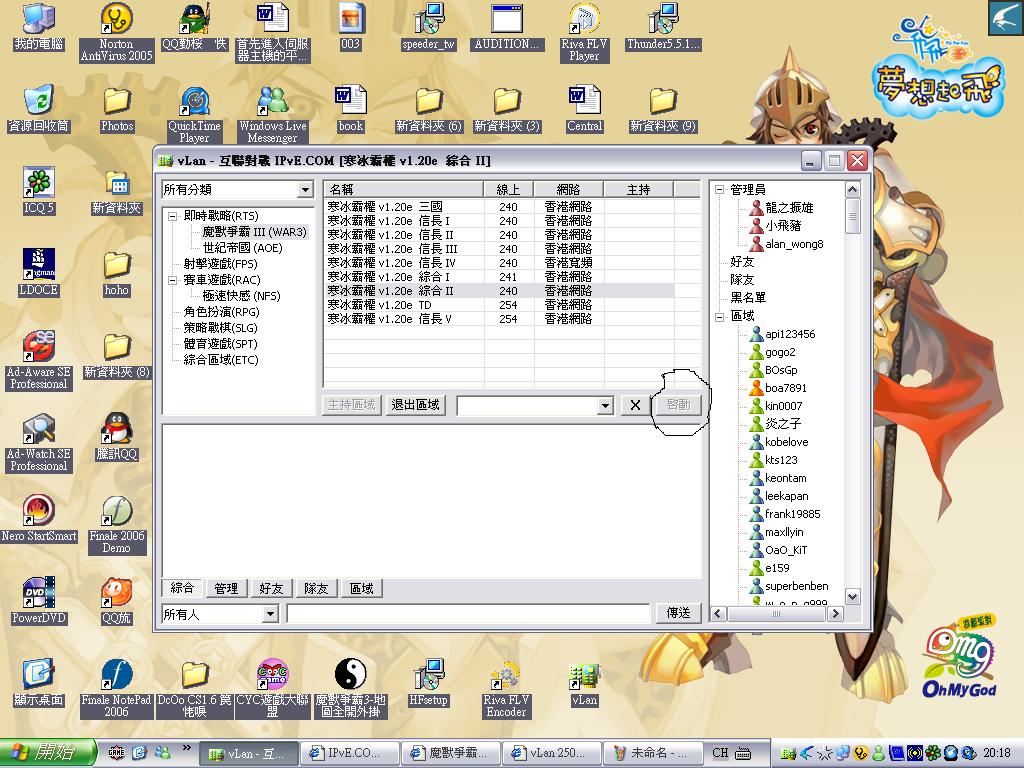Collapse the 即時戰略(RTS) tree node
The width and height of the screenshot is (1024, 768).
172,216
